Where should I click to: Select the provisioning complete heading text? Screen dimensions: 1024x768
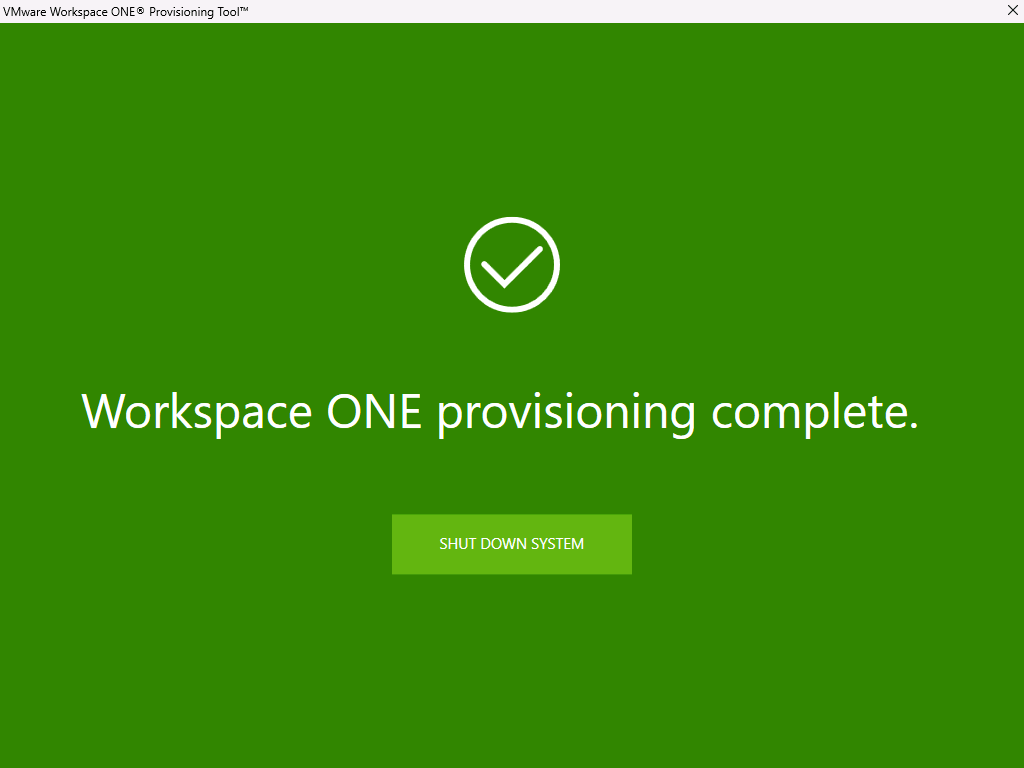(500, 412)
